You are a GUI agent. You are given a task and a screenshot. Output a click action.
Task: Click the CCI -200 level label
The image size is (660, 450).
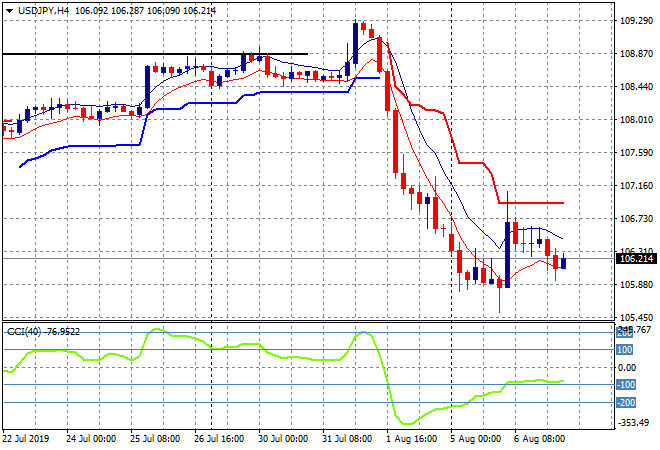[x=626, y=403]
